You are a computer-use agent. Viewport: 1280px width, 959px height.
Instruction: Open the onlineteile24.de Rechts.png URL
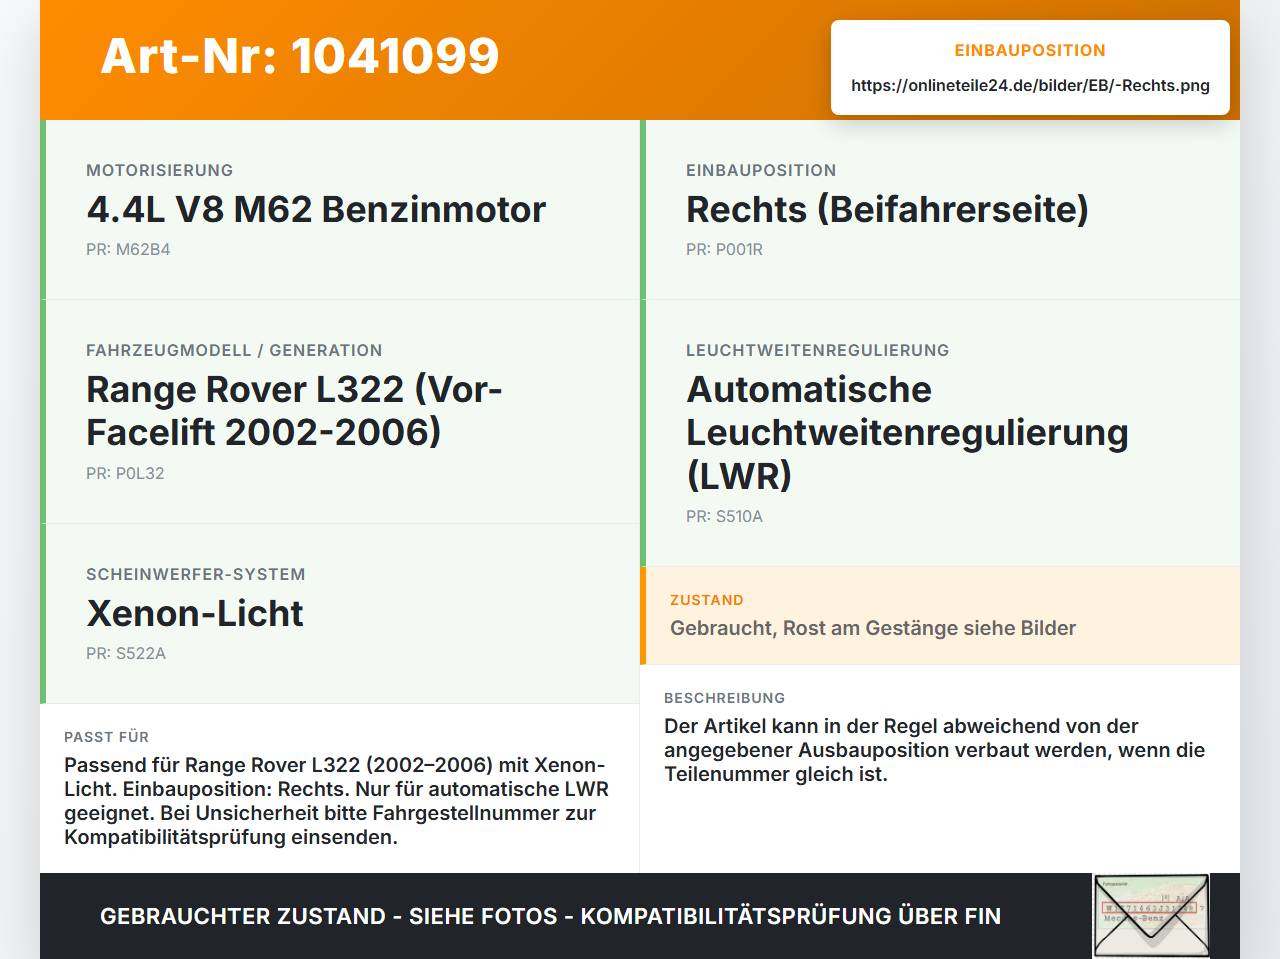point(1030,85)
